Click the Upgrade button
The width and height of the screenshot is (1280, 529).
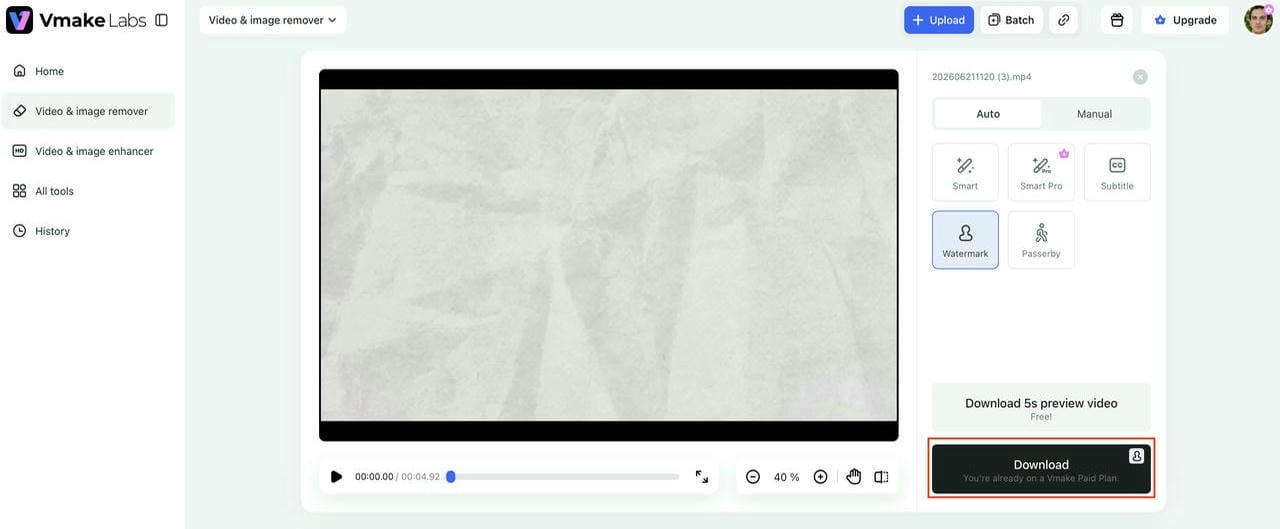(x=1185, y=20)
